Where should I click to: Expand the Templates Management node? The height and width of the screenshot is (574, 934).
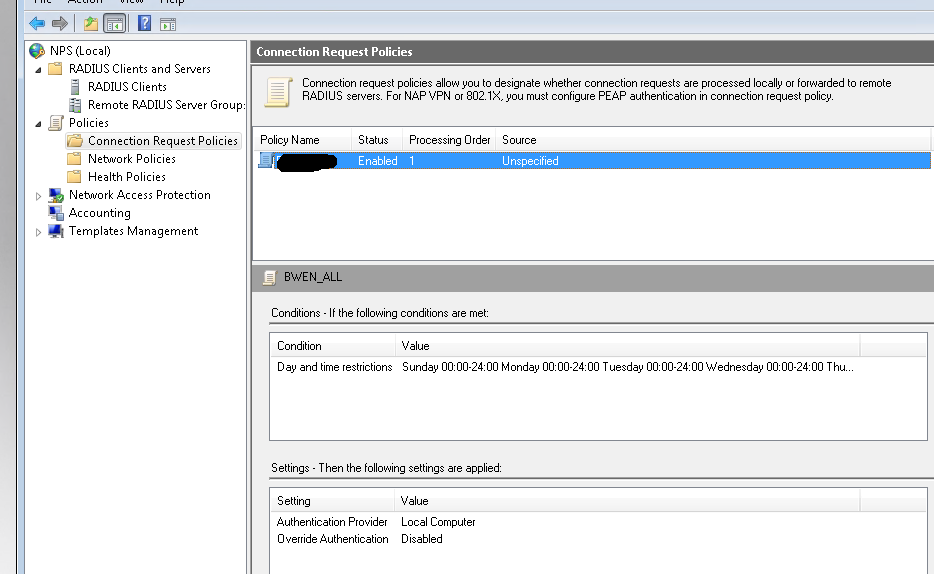[x=39, y=232]
